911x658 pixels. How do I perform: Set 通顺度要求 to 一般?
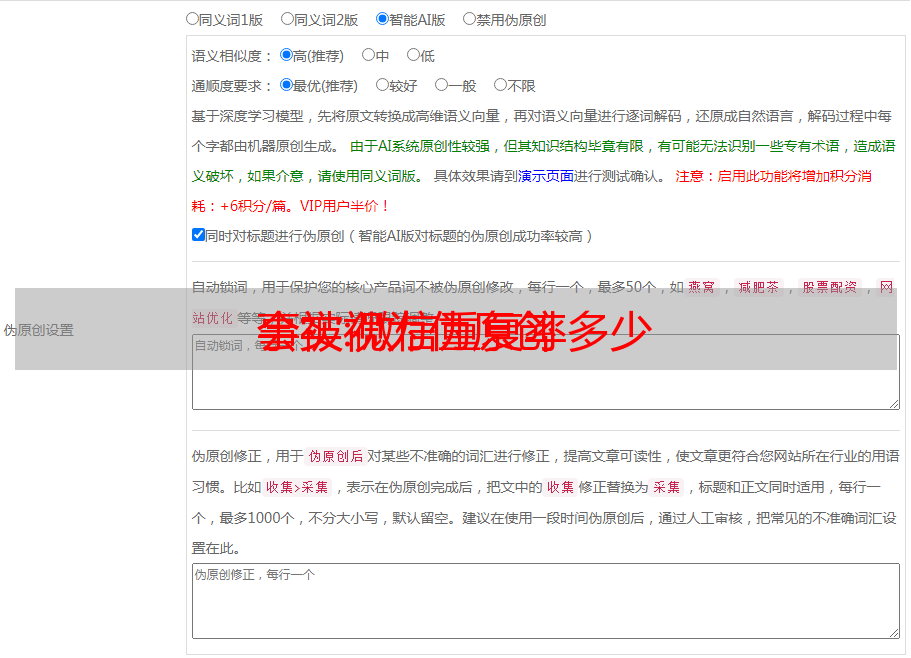pos(442,86)
